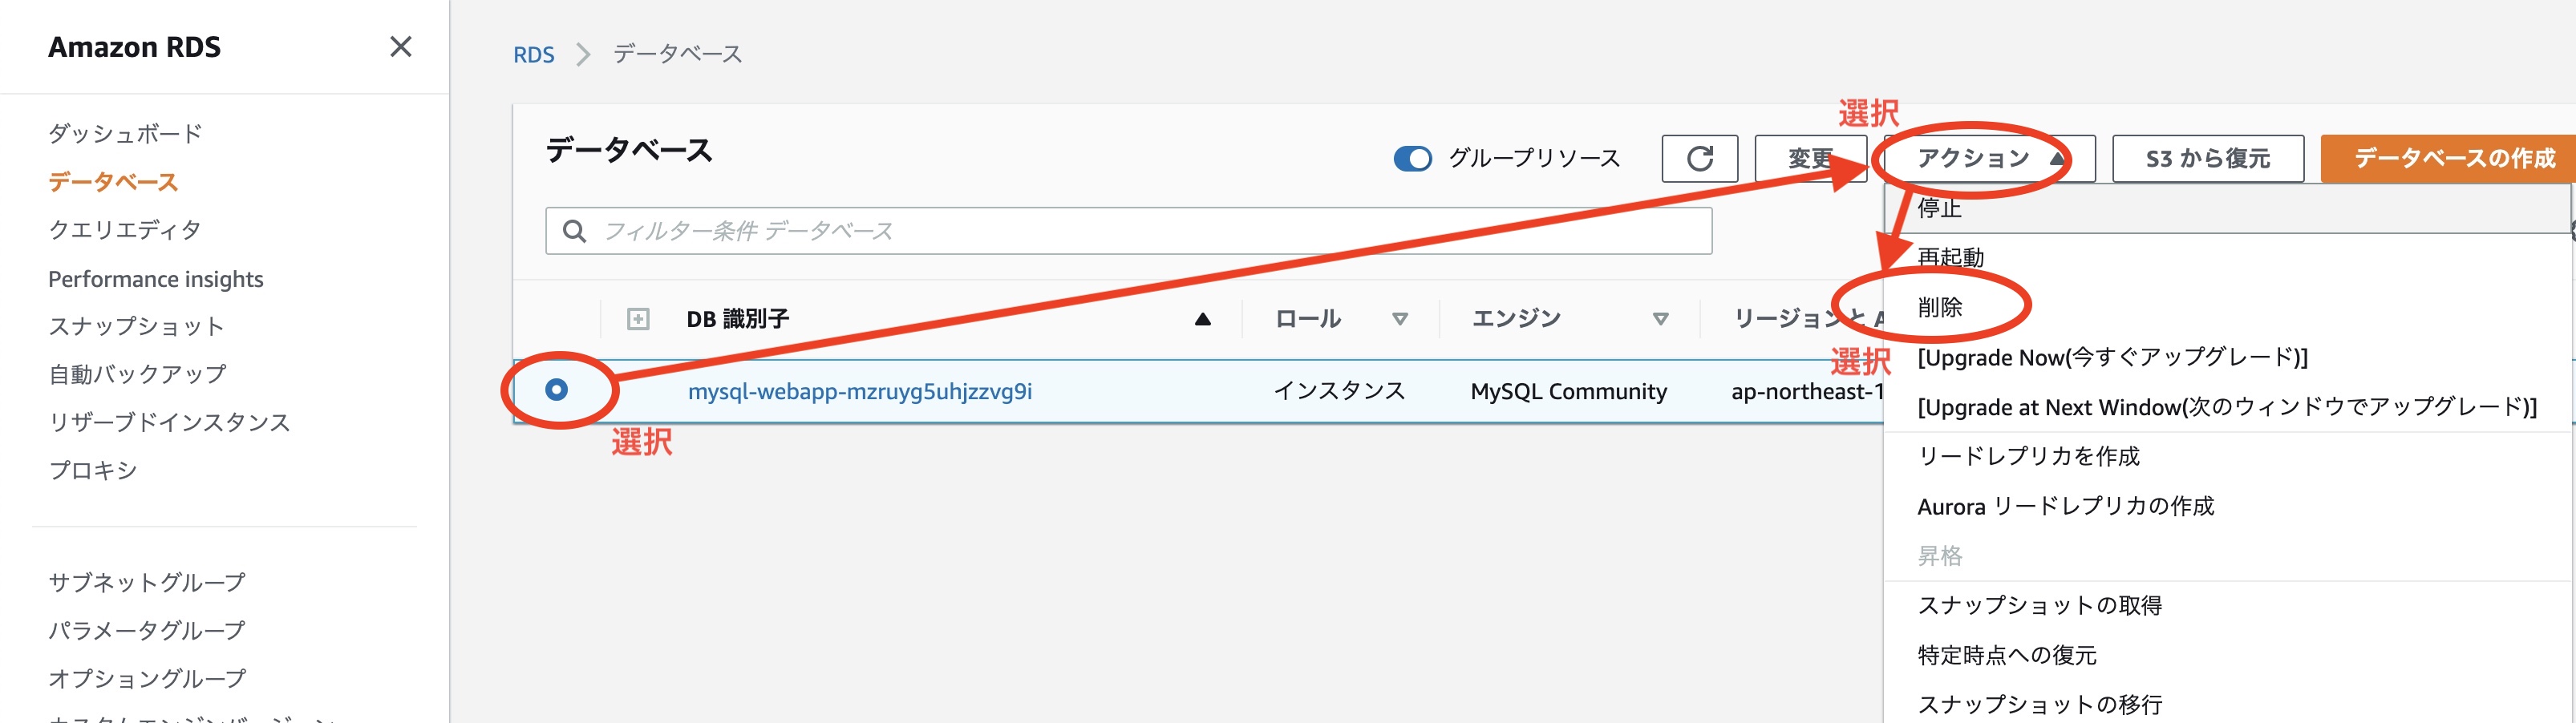The width and height of the screenshot is (2576, 723).
Task: Open the RDS breadcrumb link
Action: point(533,54)
